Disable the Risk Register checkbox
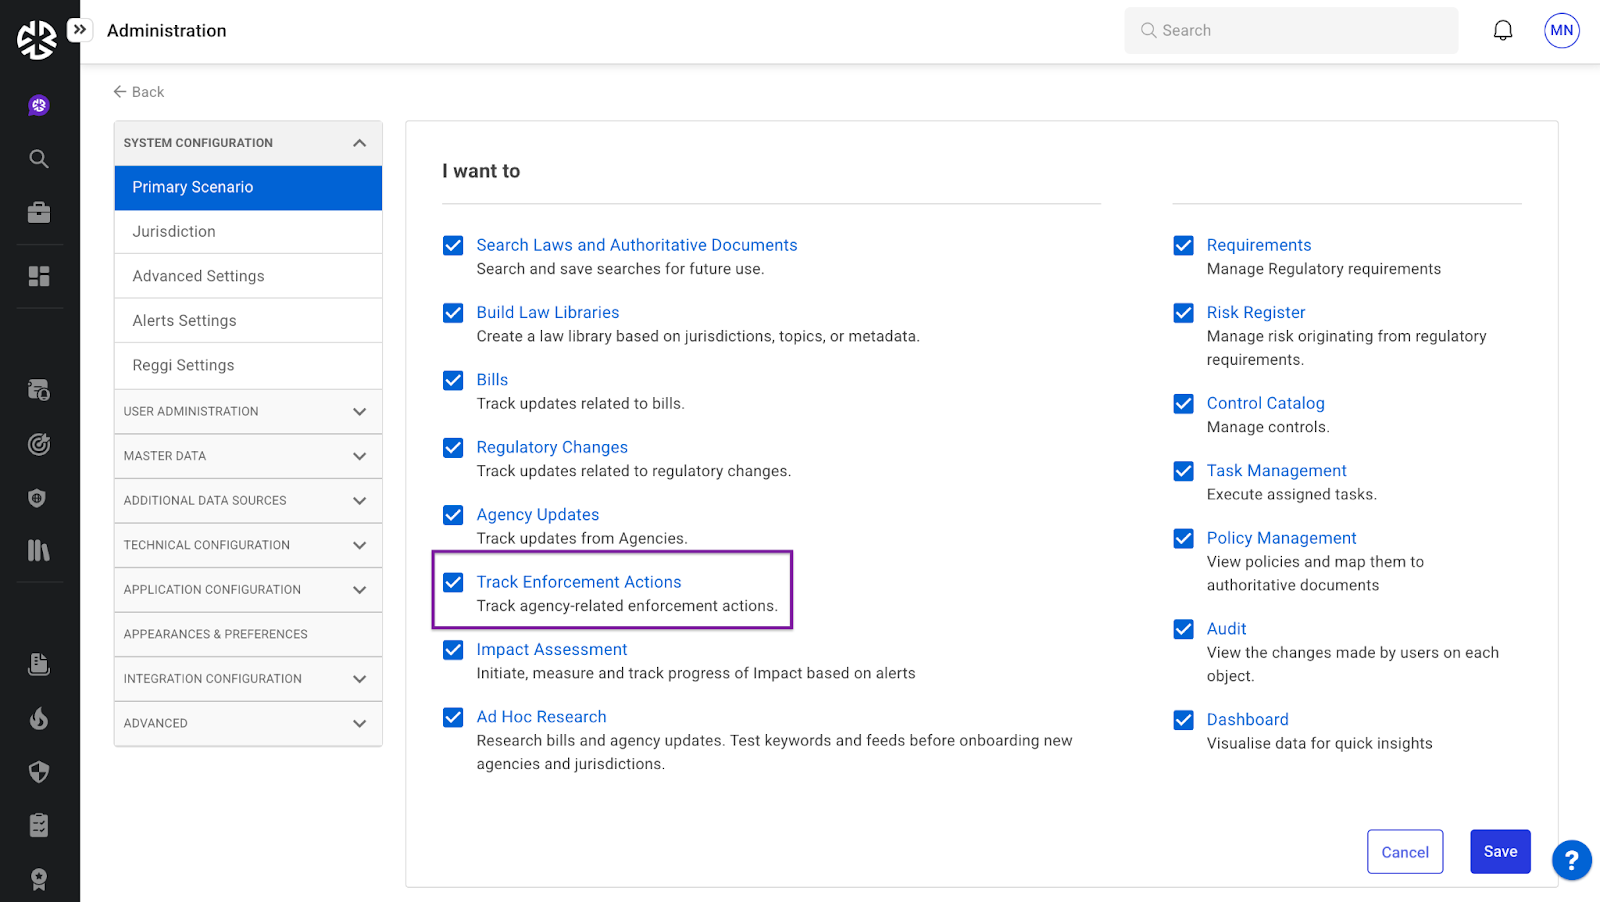The image size is (1600, 902). tap(1183, 313)
